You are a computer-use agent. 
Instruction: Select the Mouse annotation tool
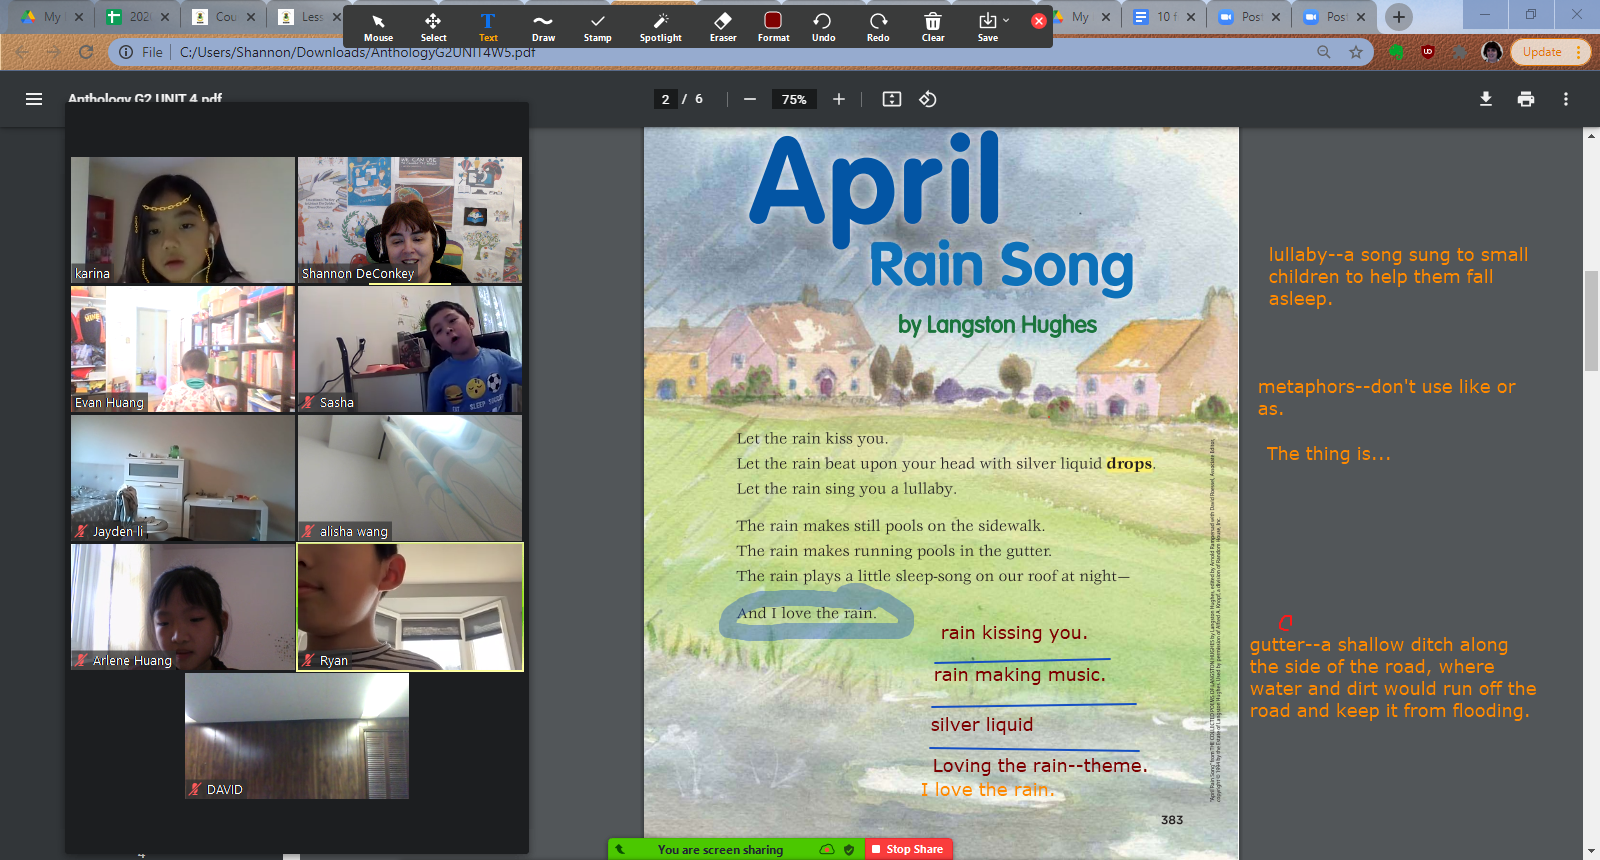[378, 27]
